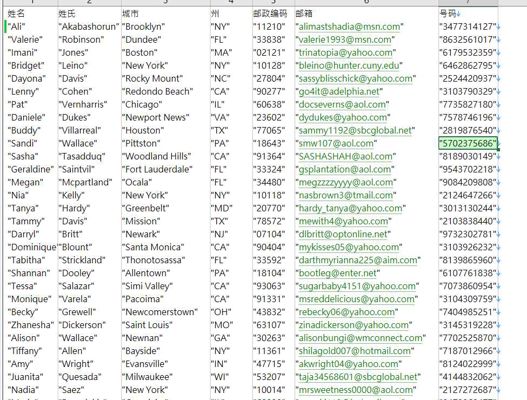
Task: Open the sammy1192@sbcglobal.net link
Action: coord(356,130)
